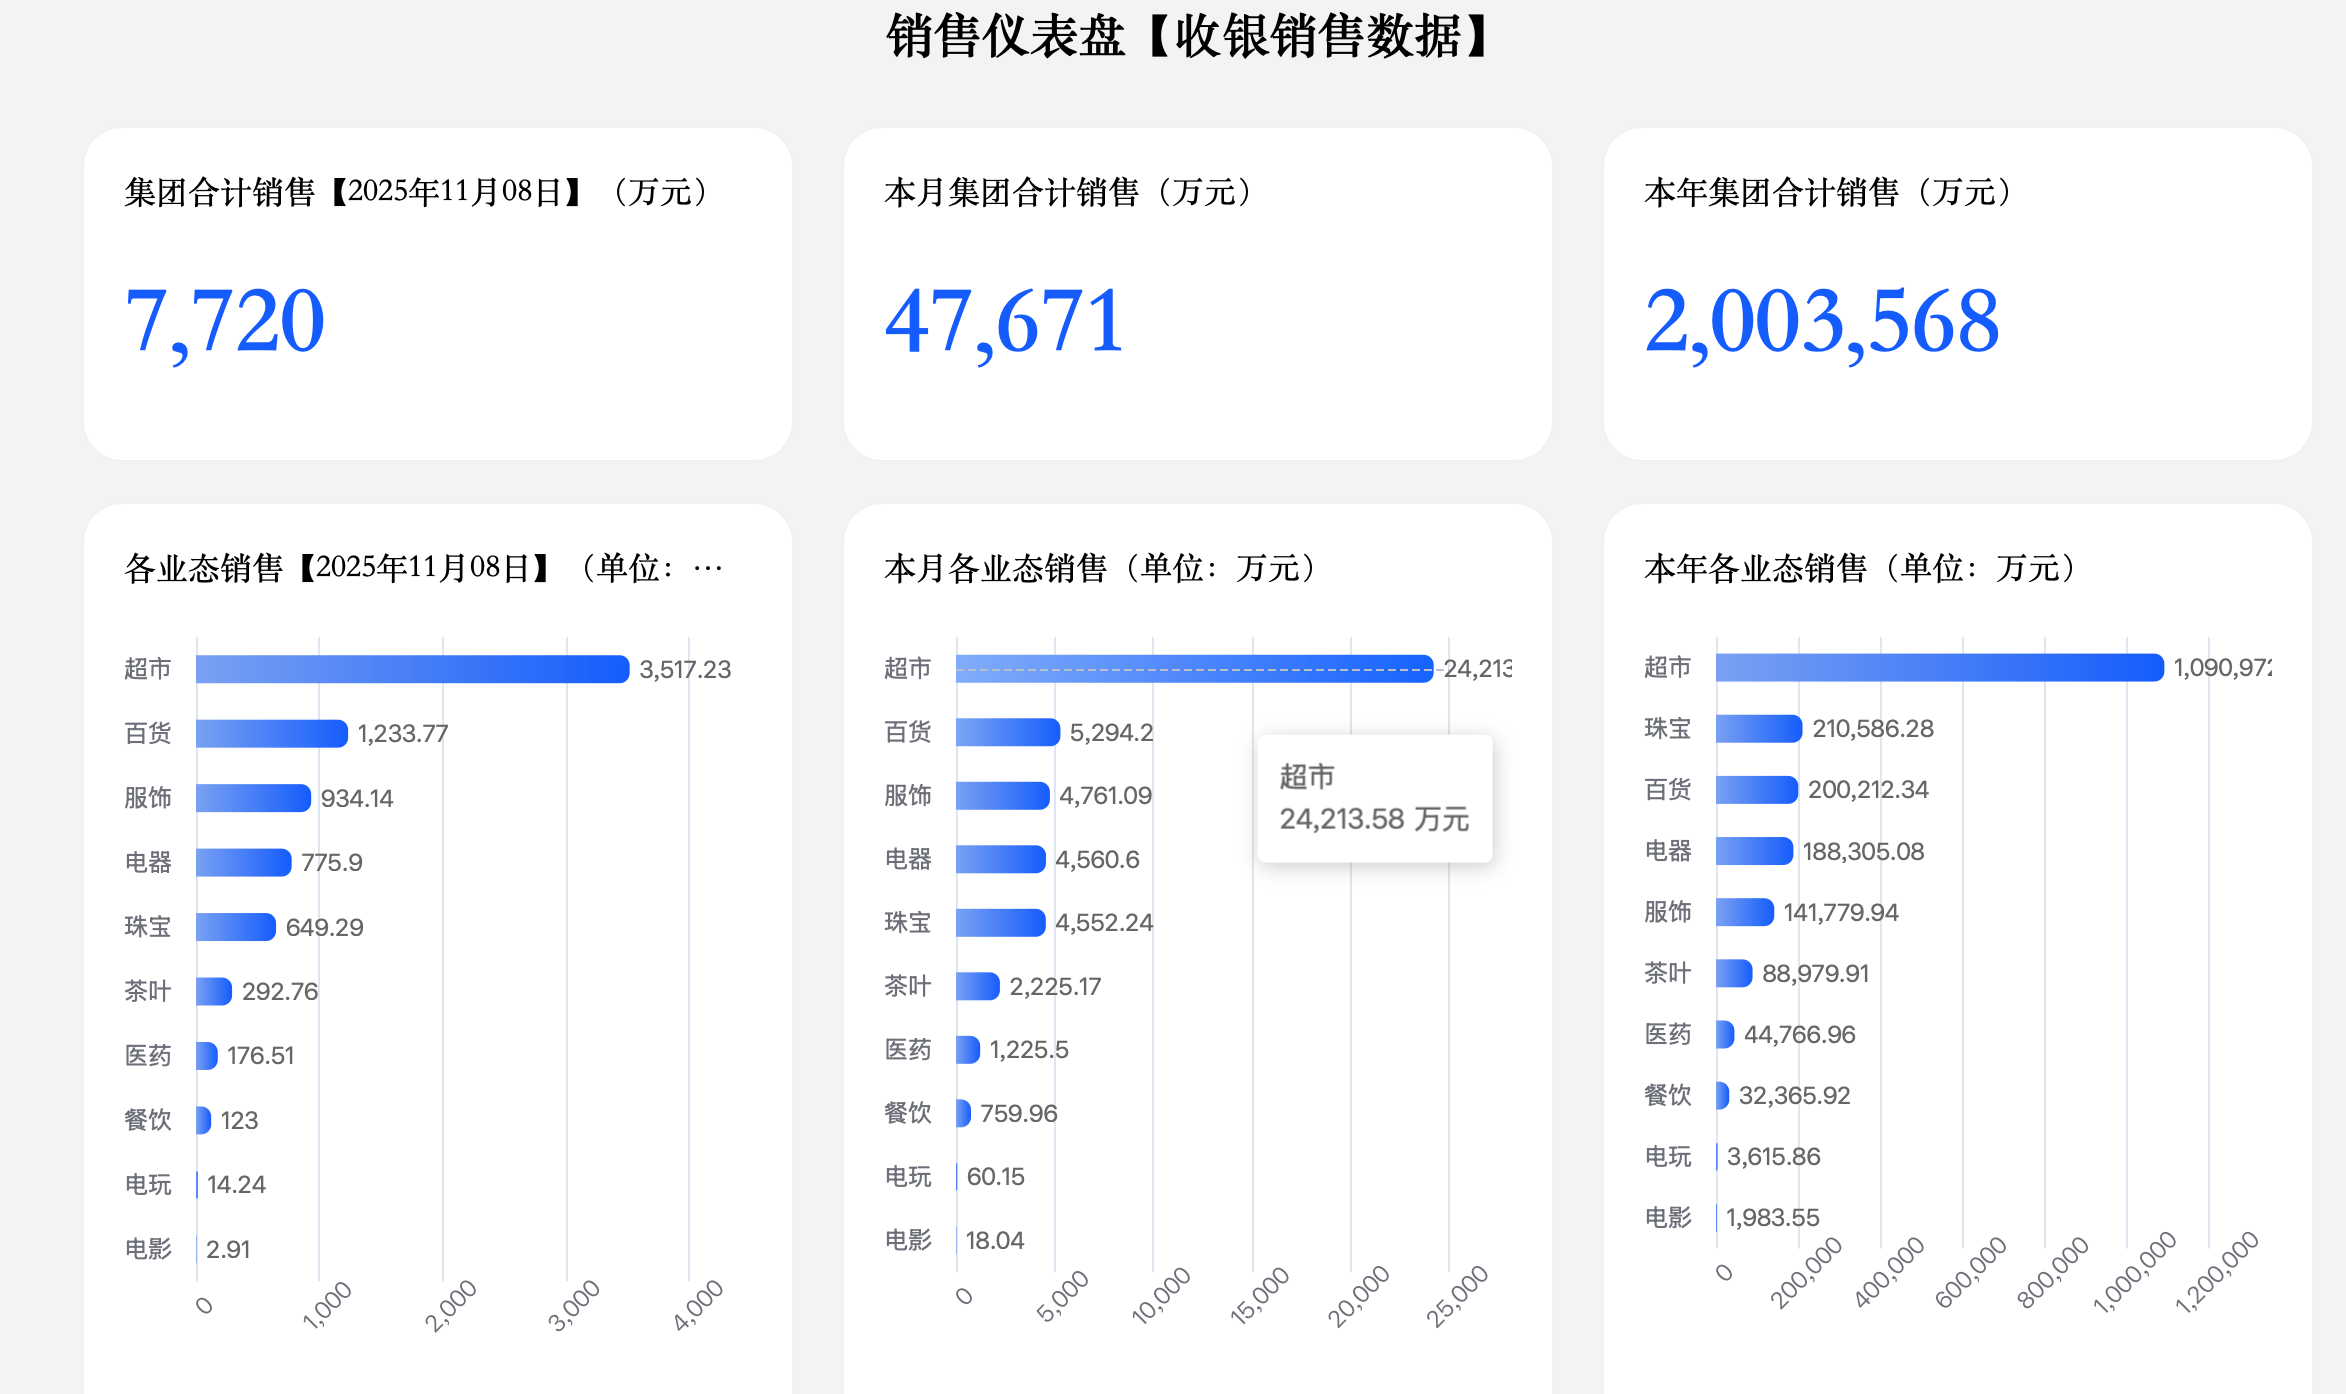Screen dimensions: 2346x1394
Task: Click the yearly 电器 bar showing 188,305.08
Action: coord(1754,851)
